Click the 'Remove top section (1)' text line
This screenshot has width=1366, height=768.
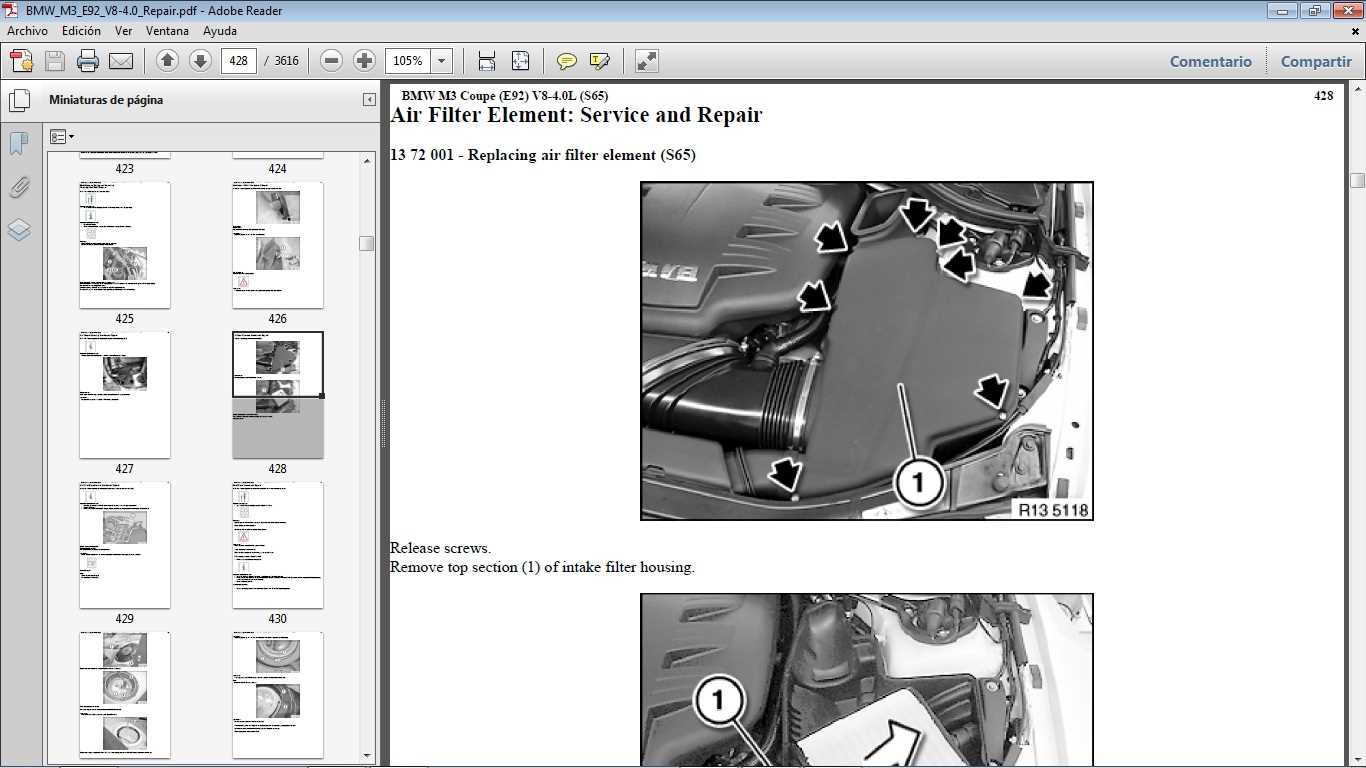pos(542,567)
